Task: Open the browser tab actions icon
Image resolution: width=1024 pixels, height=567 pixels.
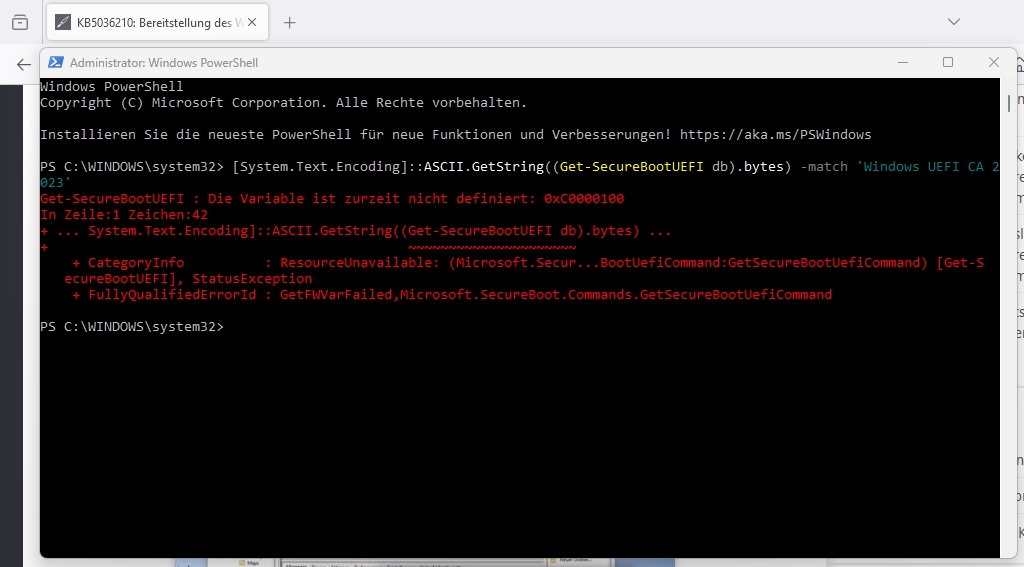Action: (20, 22)
